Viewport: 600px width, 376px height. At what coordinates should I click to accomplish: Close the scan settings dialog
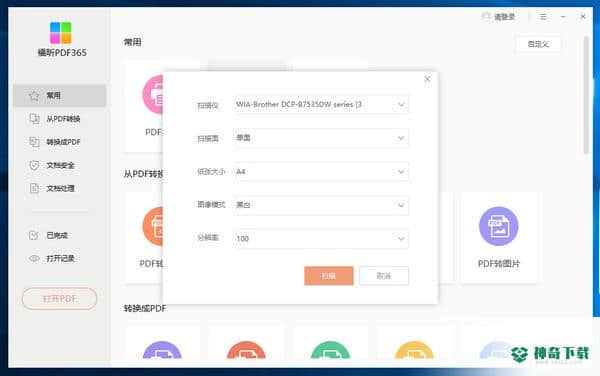(427, 79)
